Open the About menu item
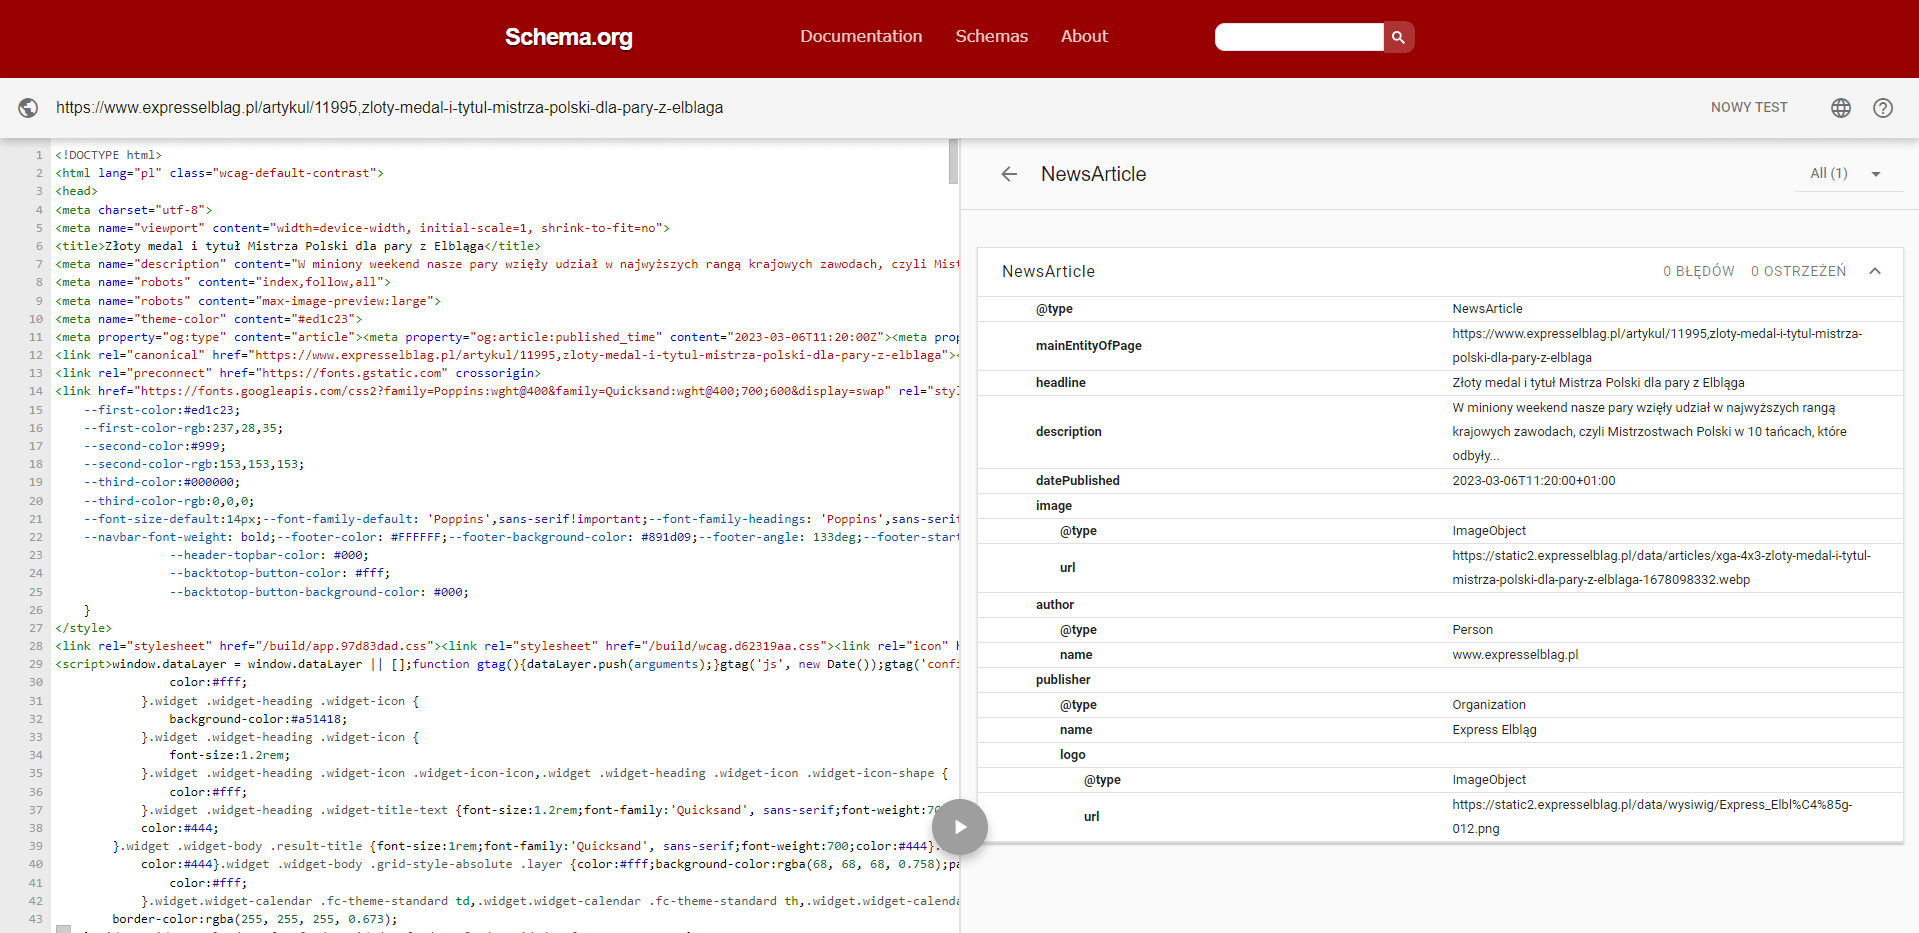This screenshot has height=933, width=1919. [x=1084, y=36]
